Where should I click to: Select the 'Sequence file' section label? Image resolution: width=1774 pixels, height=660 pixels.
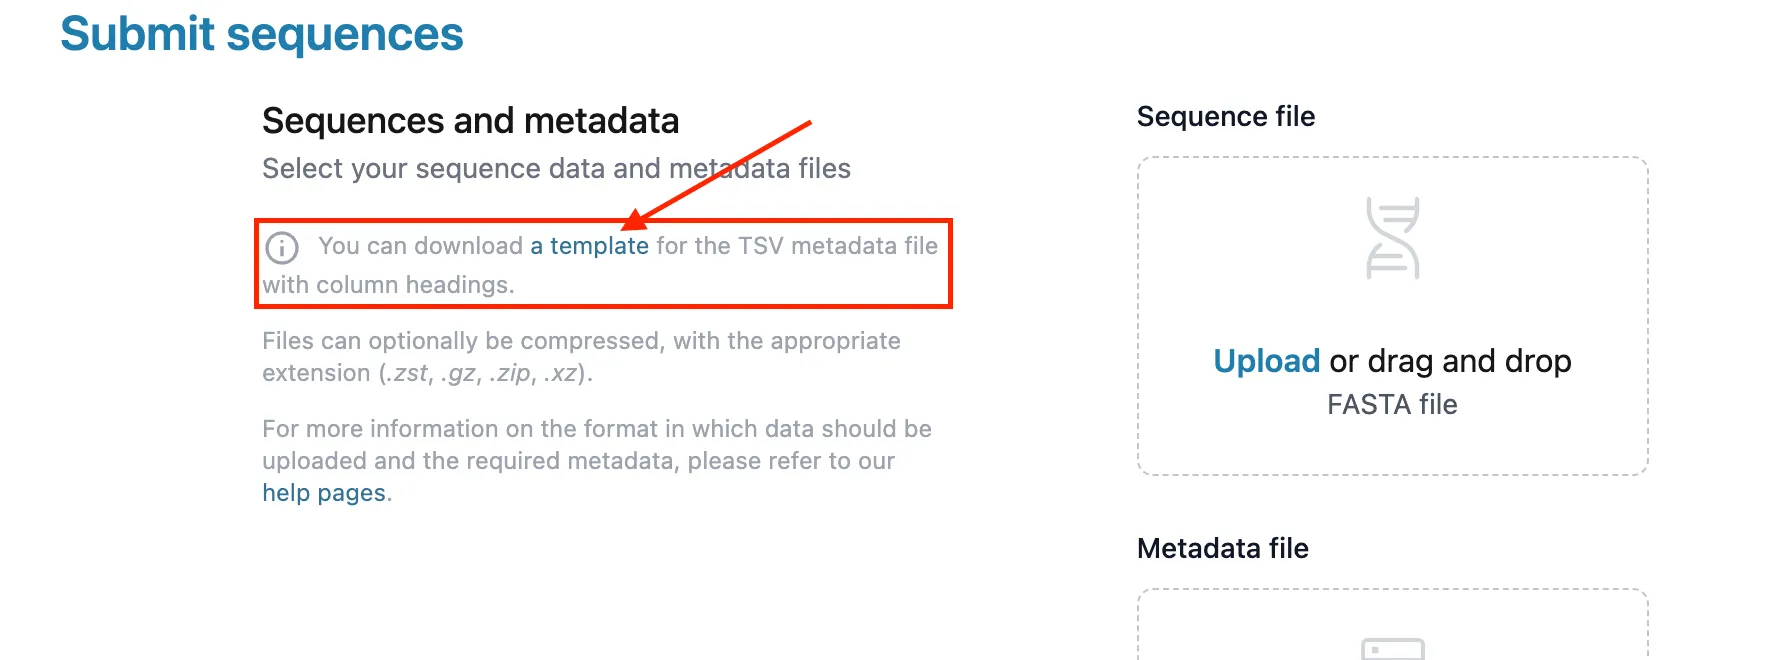[x=1226, y=116]
